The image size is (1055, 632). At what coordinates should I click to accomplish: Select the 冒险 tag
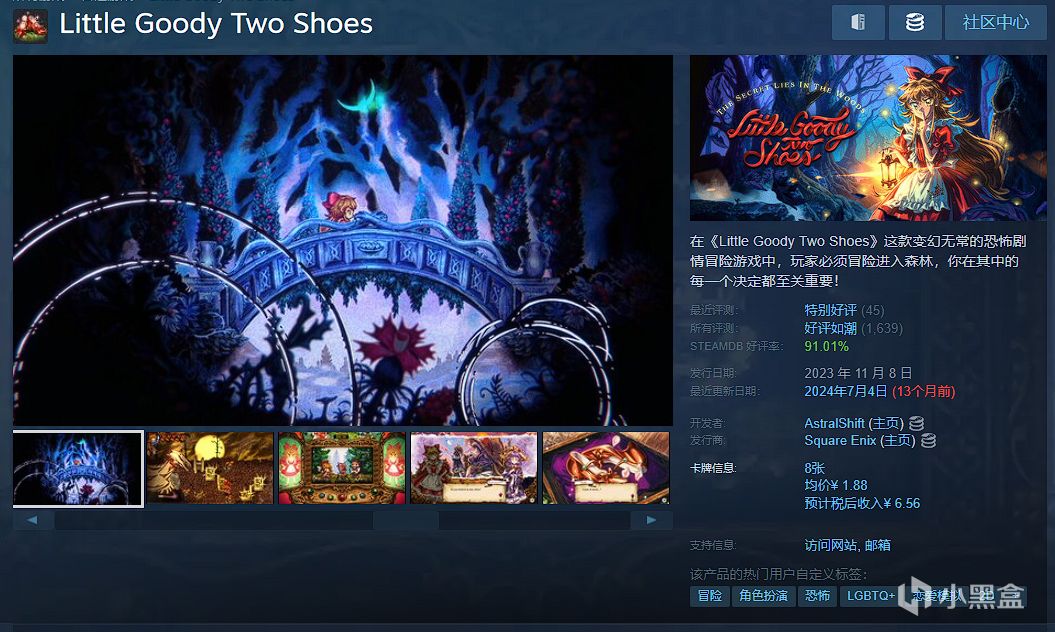coord(710,596)
